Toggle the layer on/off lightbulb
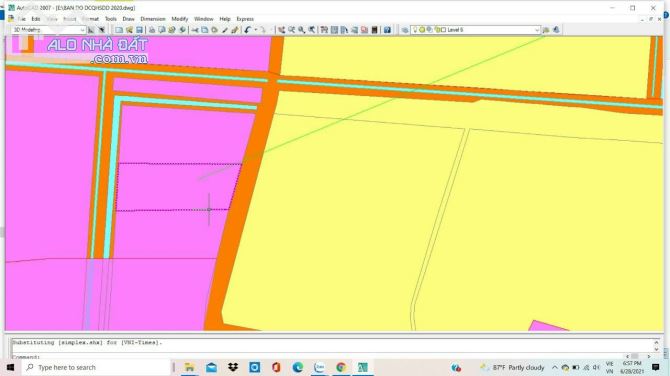670x376 pixels. (415, 30)
